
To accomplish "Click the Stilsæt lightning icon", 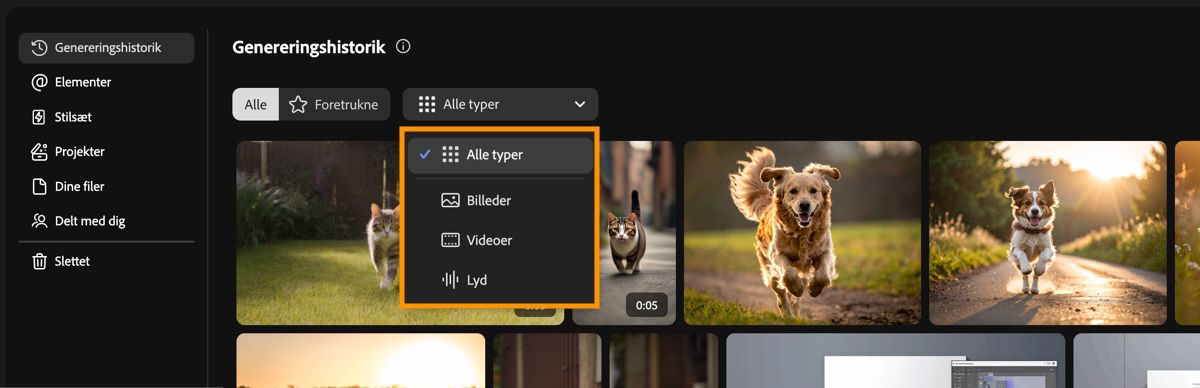I will tap(40, 117).
